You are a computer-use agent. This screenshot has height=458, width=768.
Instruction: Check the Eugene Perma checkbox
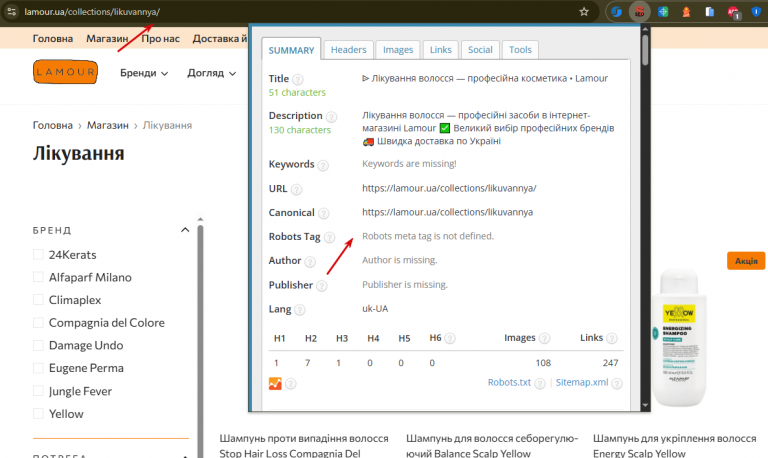(x=38, y=368)
